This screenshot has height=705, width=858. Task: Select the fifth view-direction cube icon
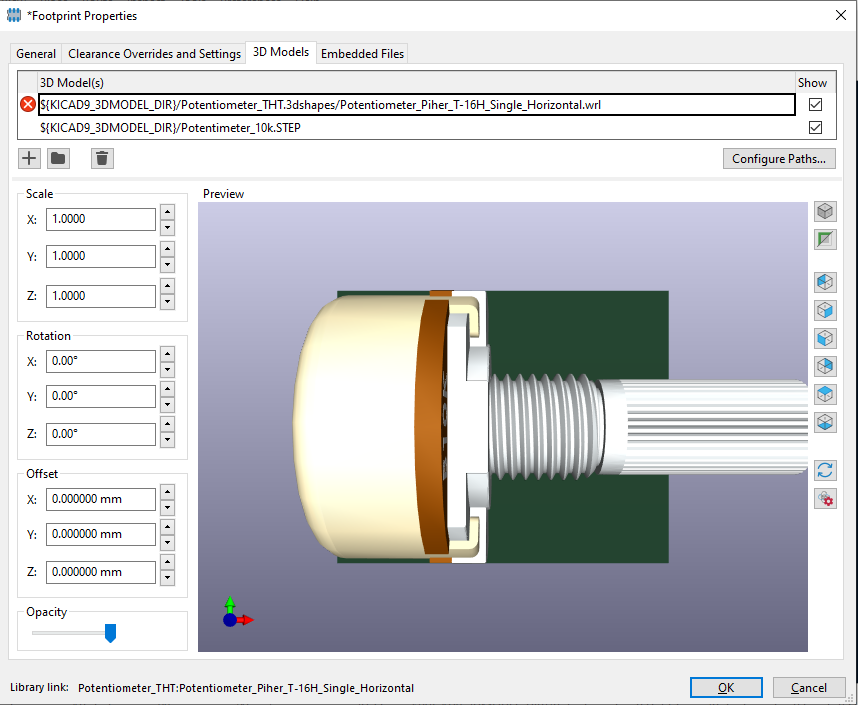click(x=825, y=394)
